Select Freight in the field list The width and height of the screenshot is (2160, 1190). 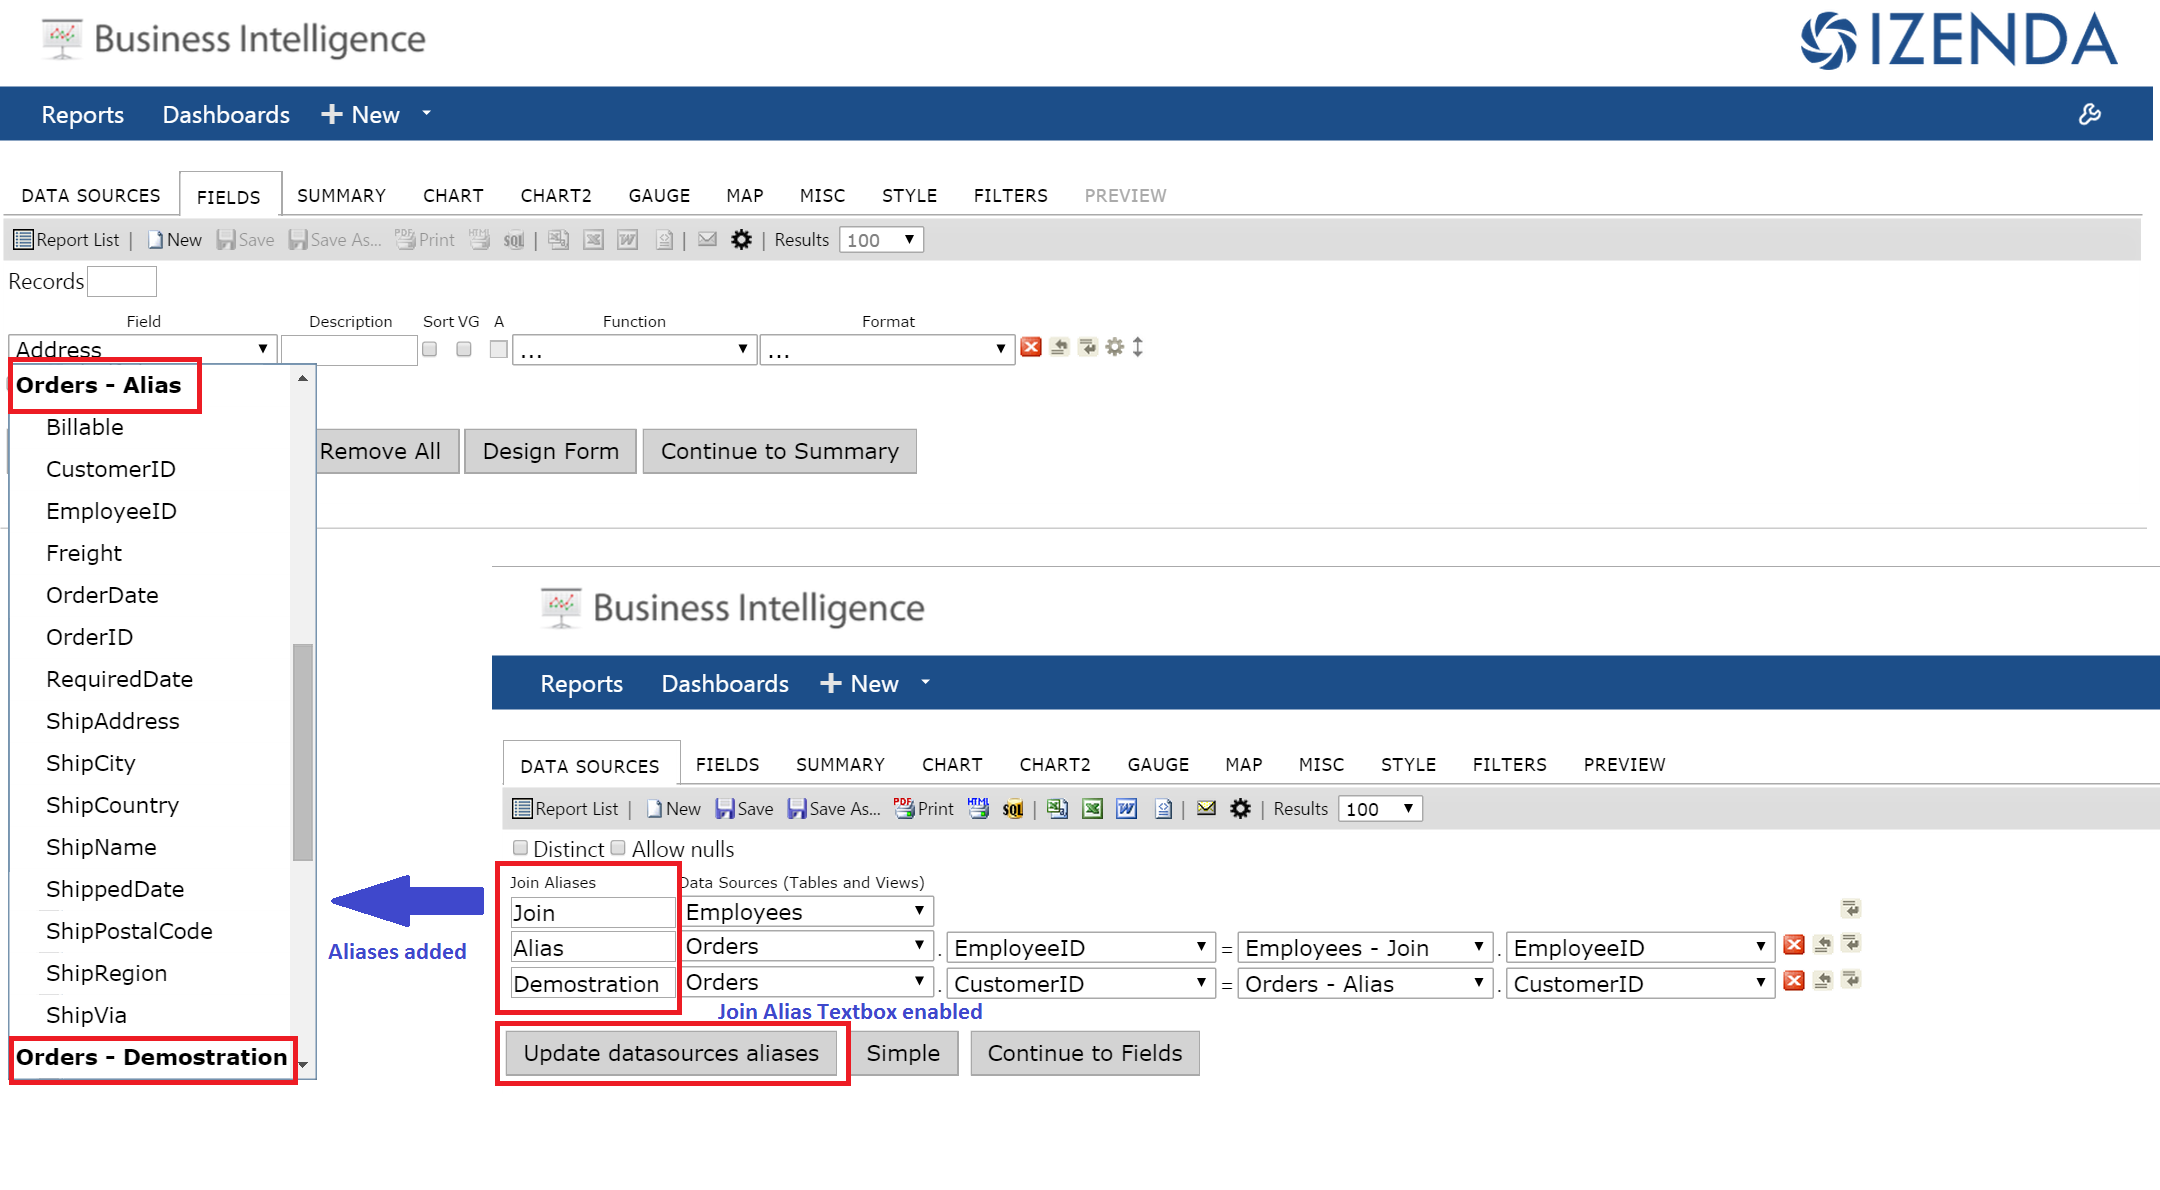point(84,553)
